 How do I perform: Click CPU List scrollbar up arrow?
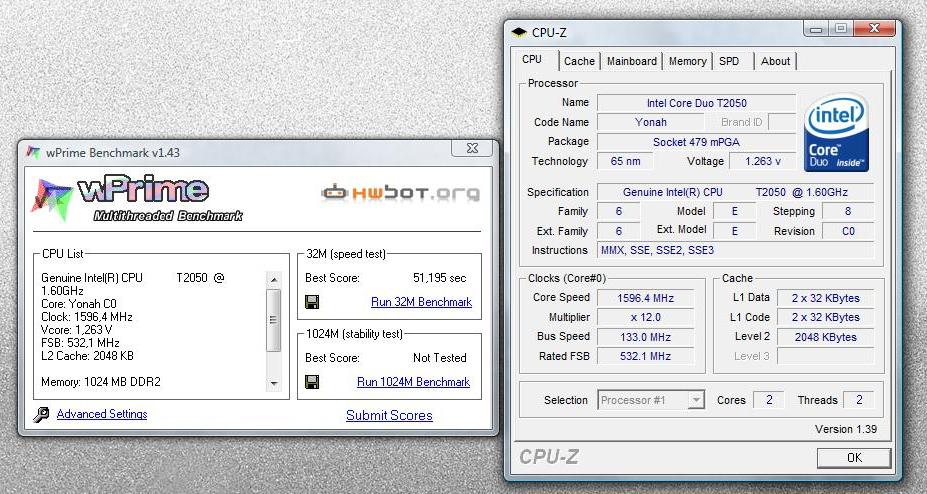273,280
